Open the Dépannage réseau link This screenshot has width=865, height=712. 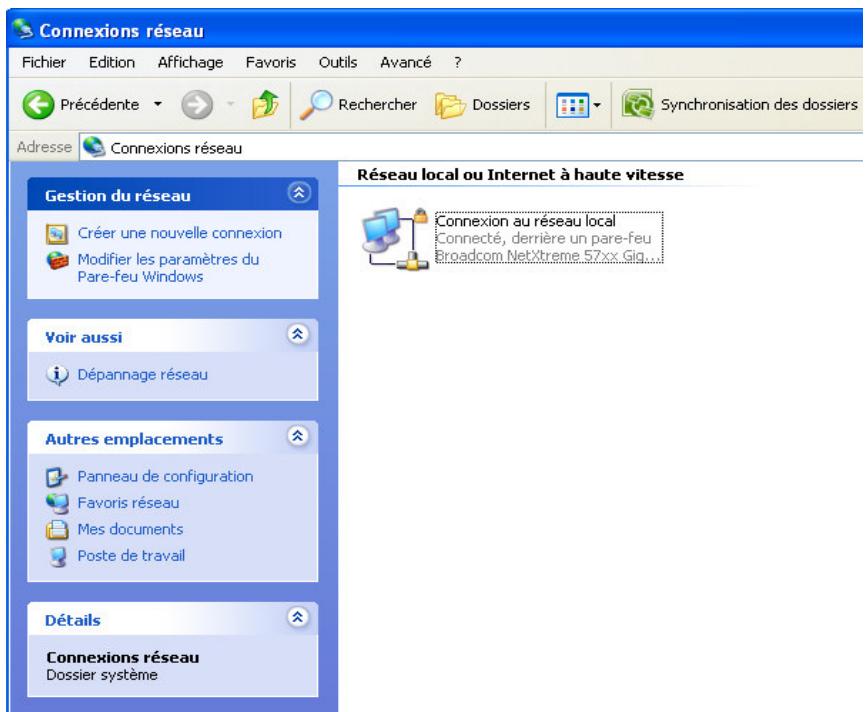point(142,375)
